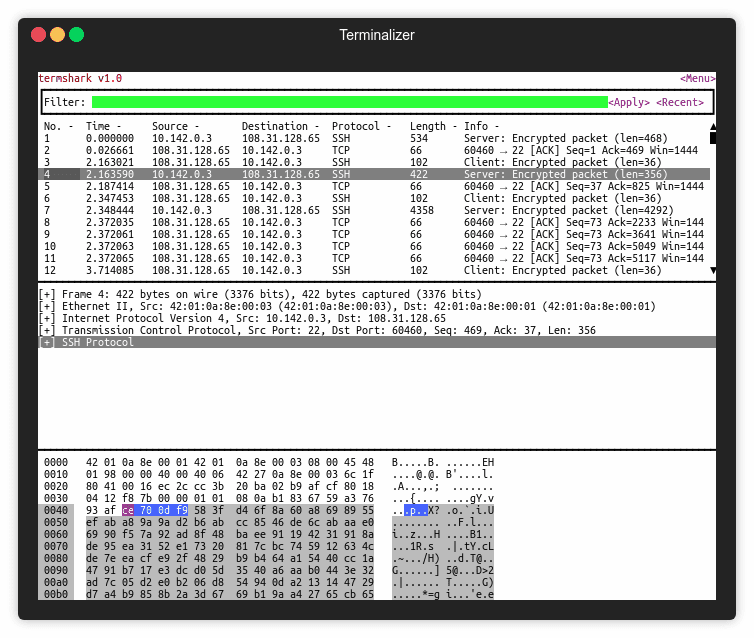
Task: Sort packets by the Destination column
Action: tap(280, 126)
